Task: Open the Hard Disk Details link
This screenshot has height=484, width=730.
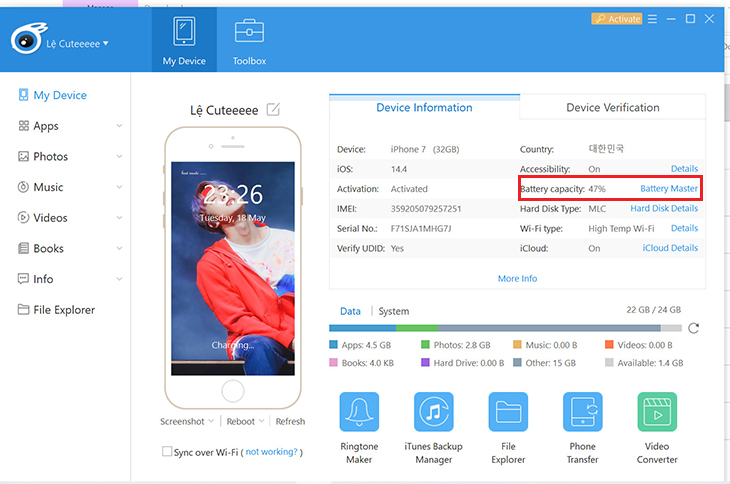Action: click(664, 208)
